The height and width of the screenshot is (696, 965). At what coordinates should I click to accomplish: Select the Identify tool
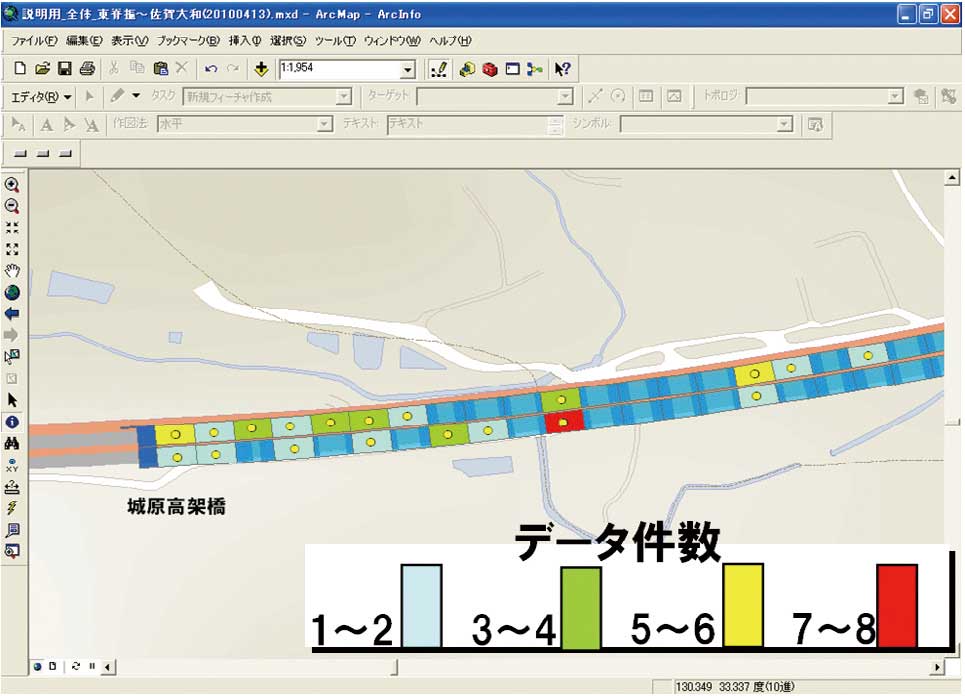(x=12, y=422)
